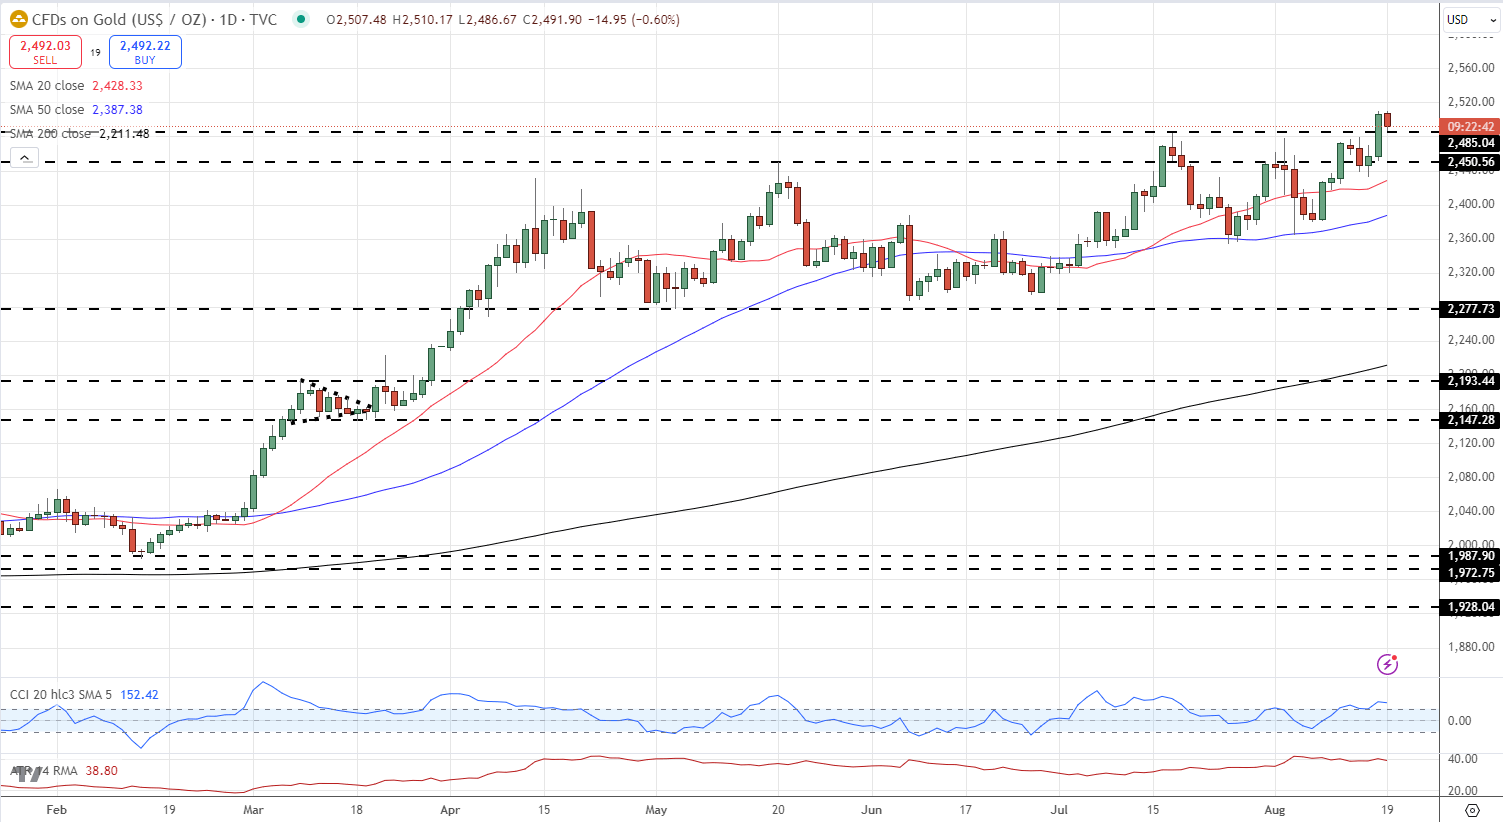Click the SELL 2,492.03 button
Screen dimensions: 1503x822
click(45, 52)
